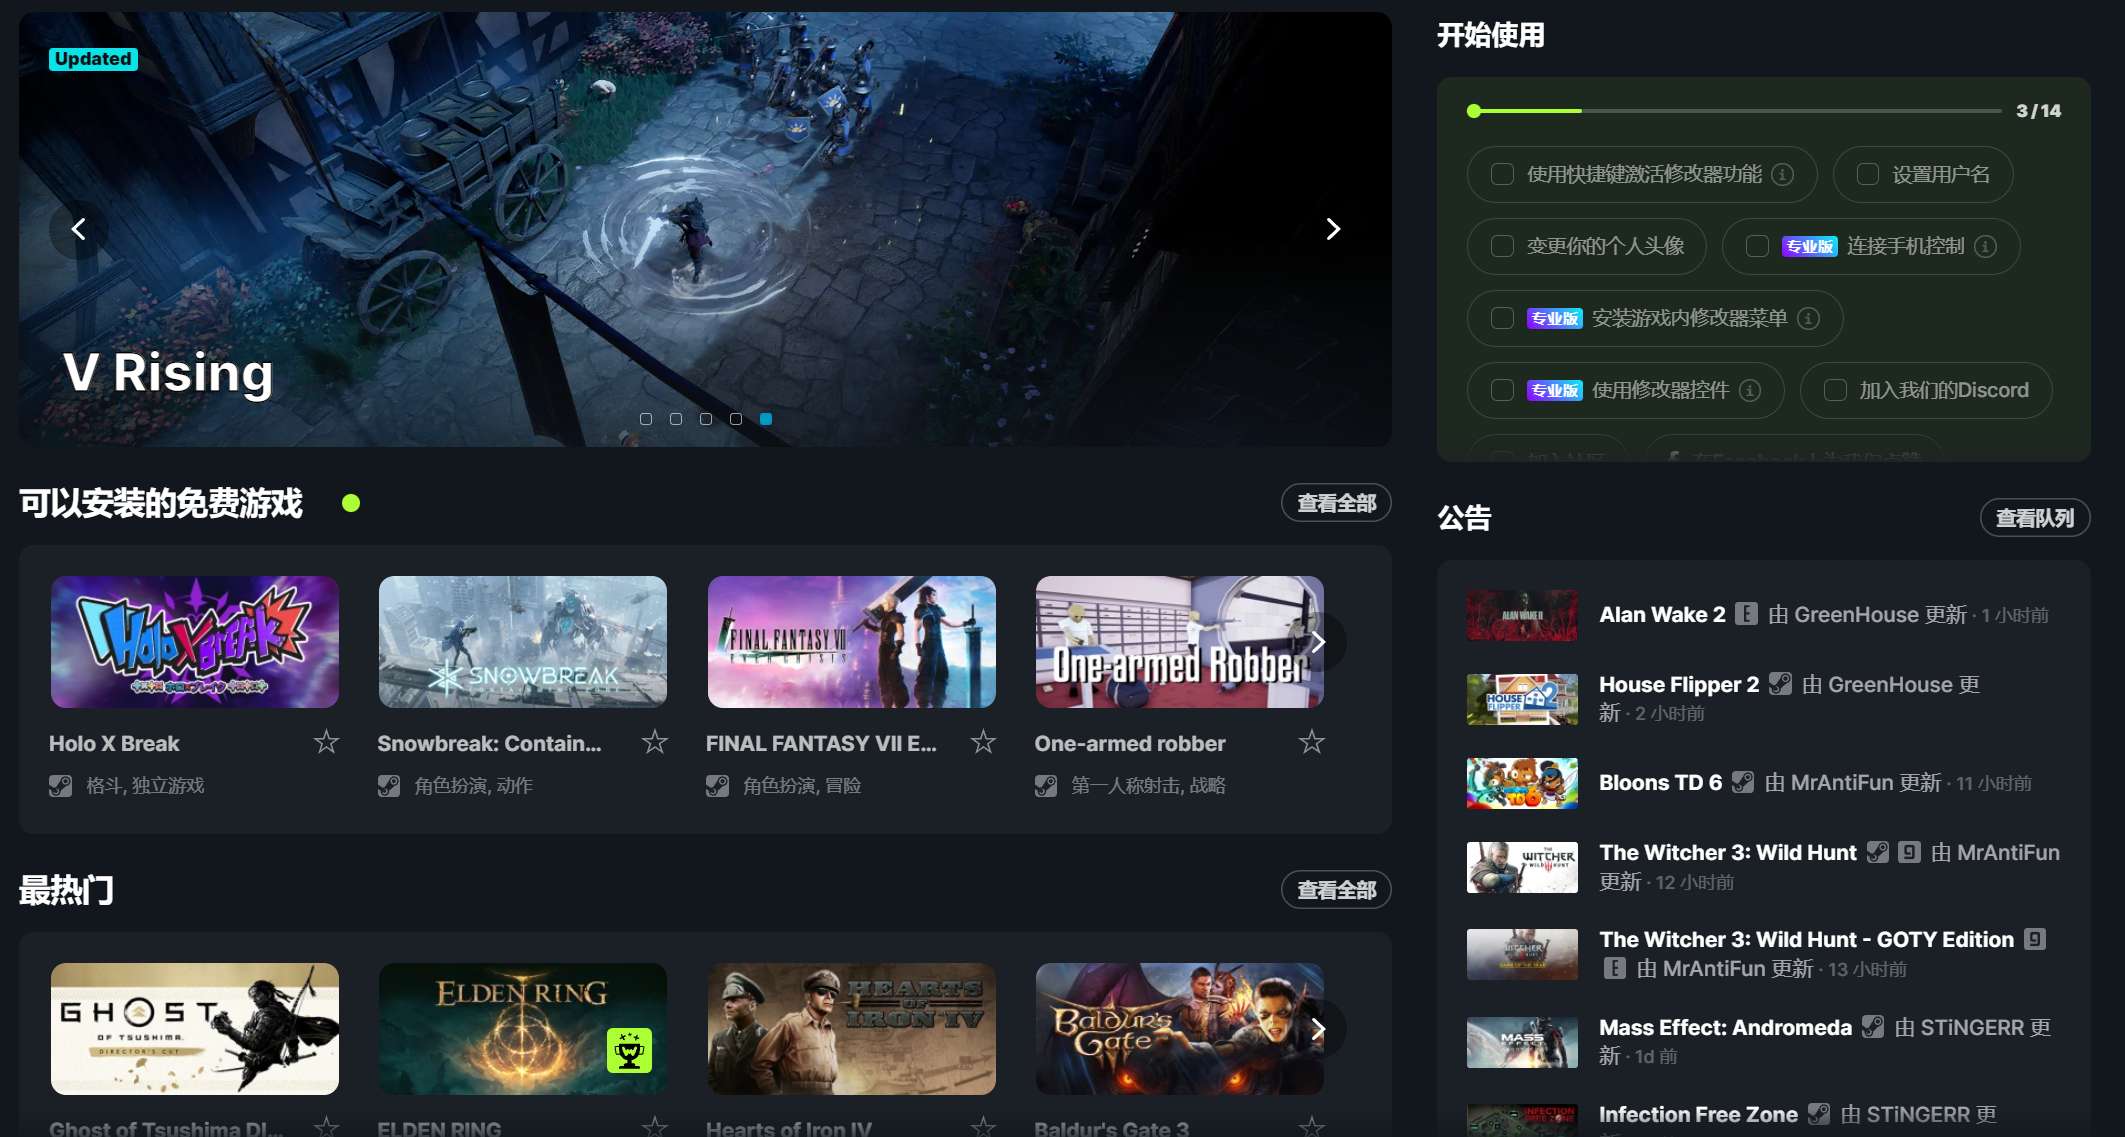
Task: Click the trophy badge on ELDEN RING
Action: [x=629, y=1050]
